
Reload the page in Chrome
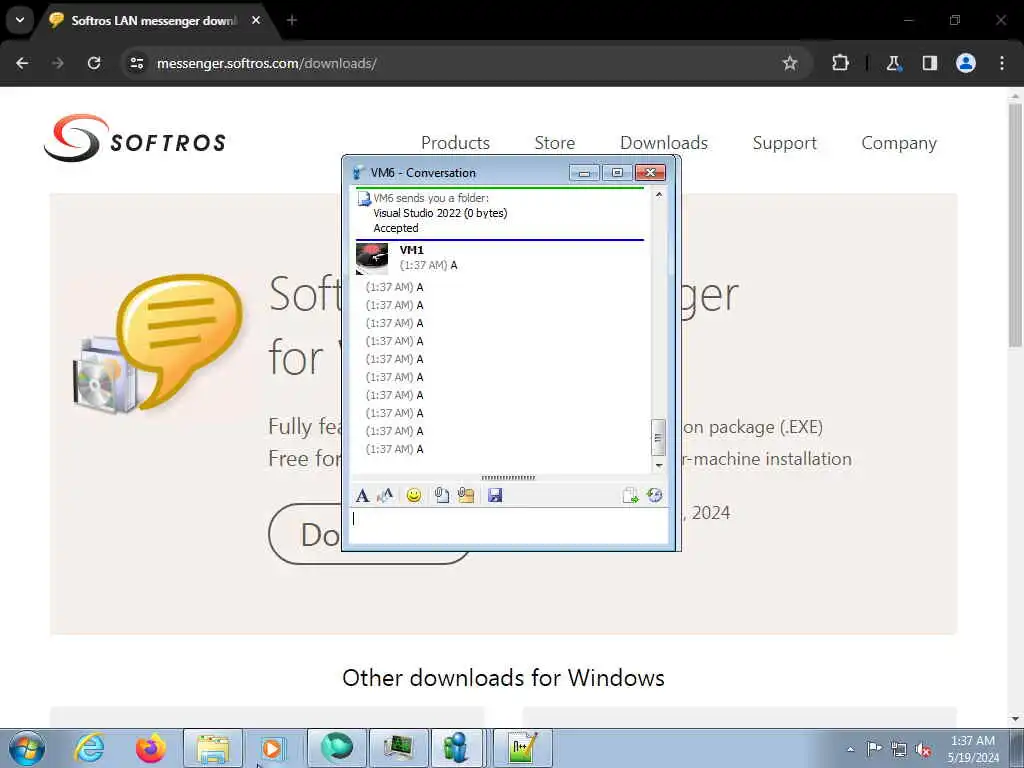tap(94, 63)
